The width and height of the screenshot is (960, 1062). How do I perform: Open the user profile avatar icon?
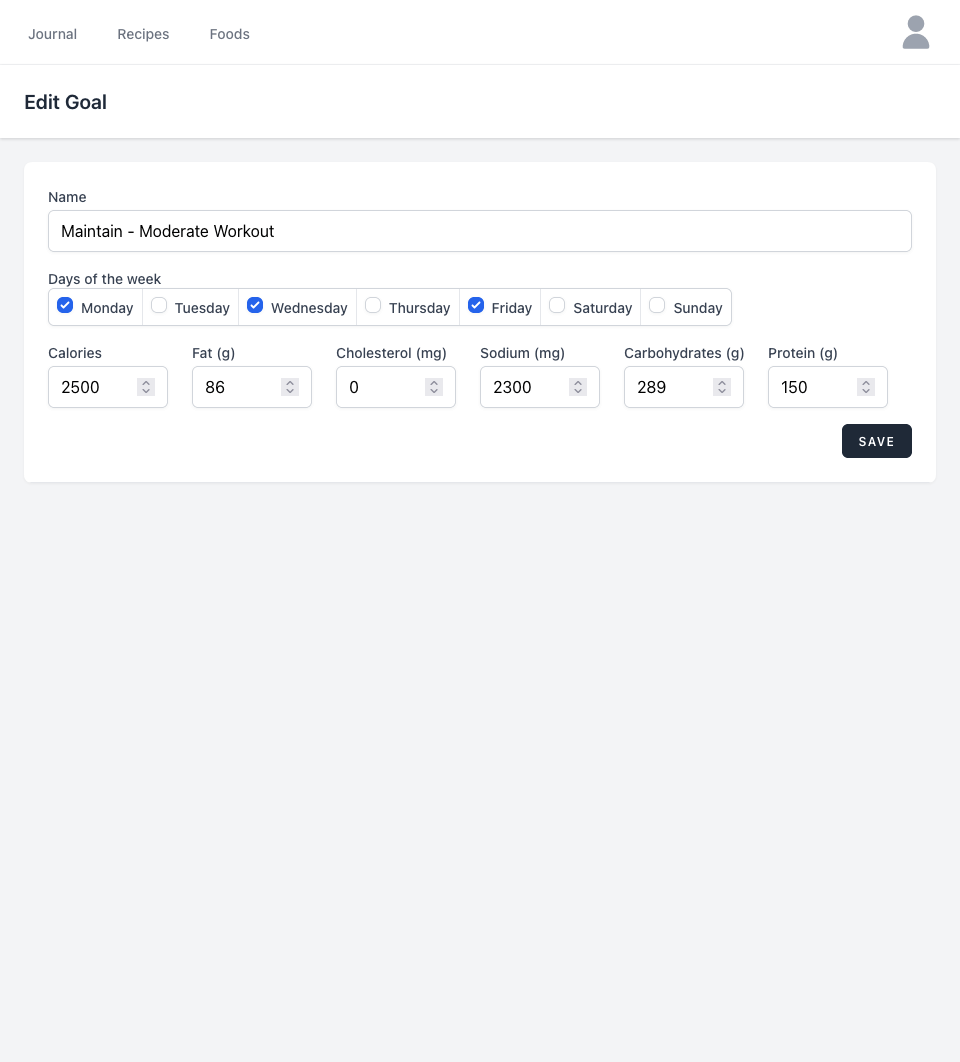coord(915,32)
